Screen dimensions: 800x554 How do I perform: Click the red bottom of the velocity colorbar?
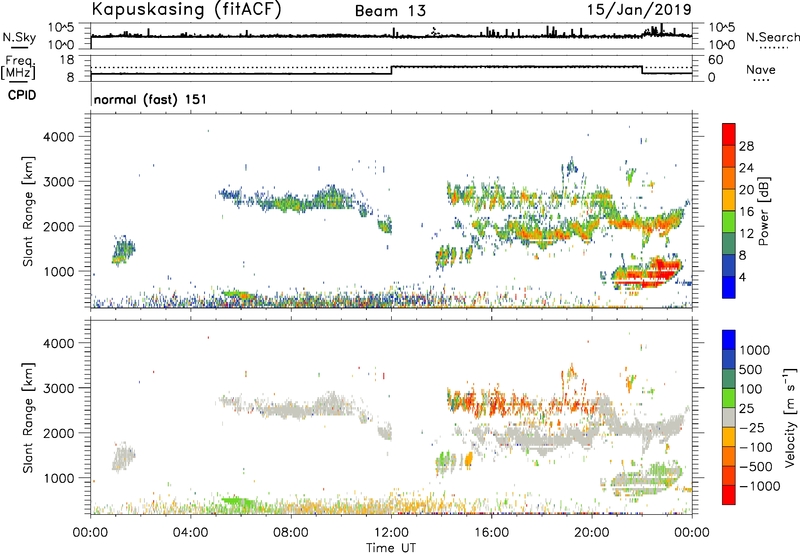(729, 495)
